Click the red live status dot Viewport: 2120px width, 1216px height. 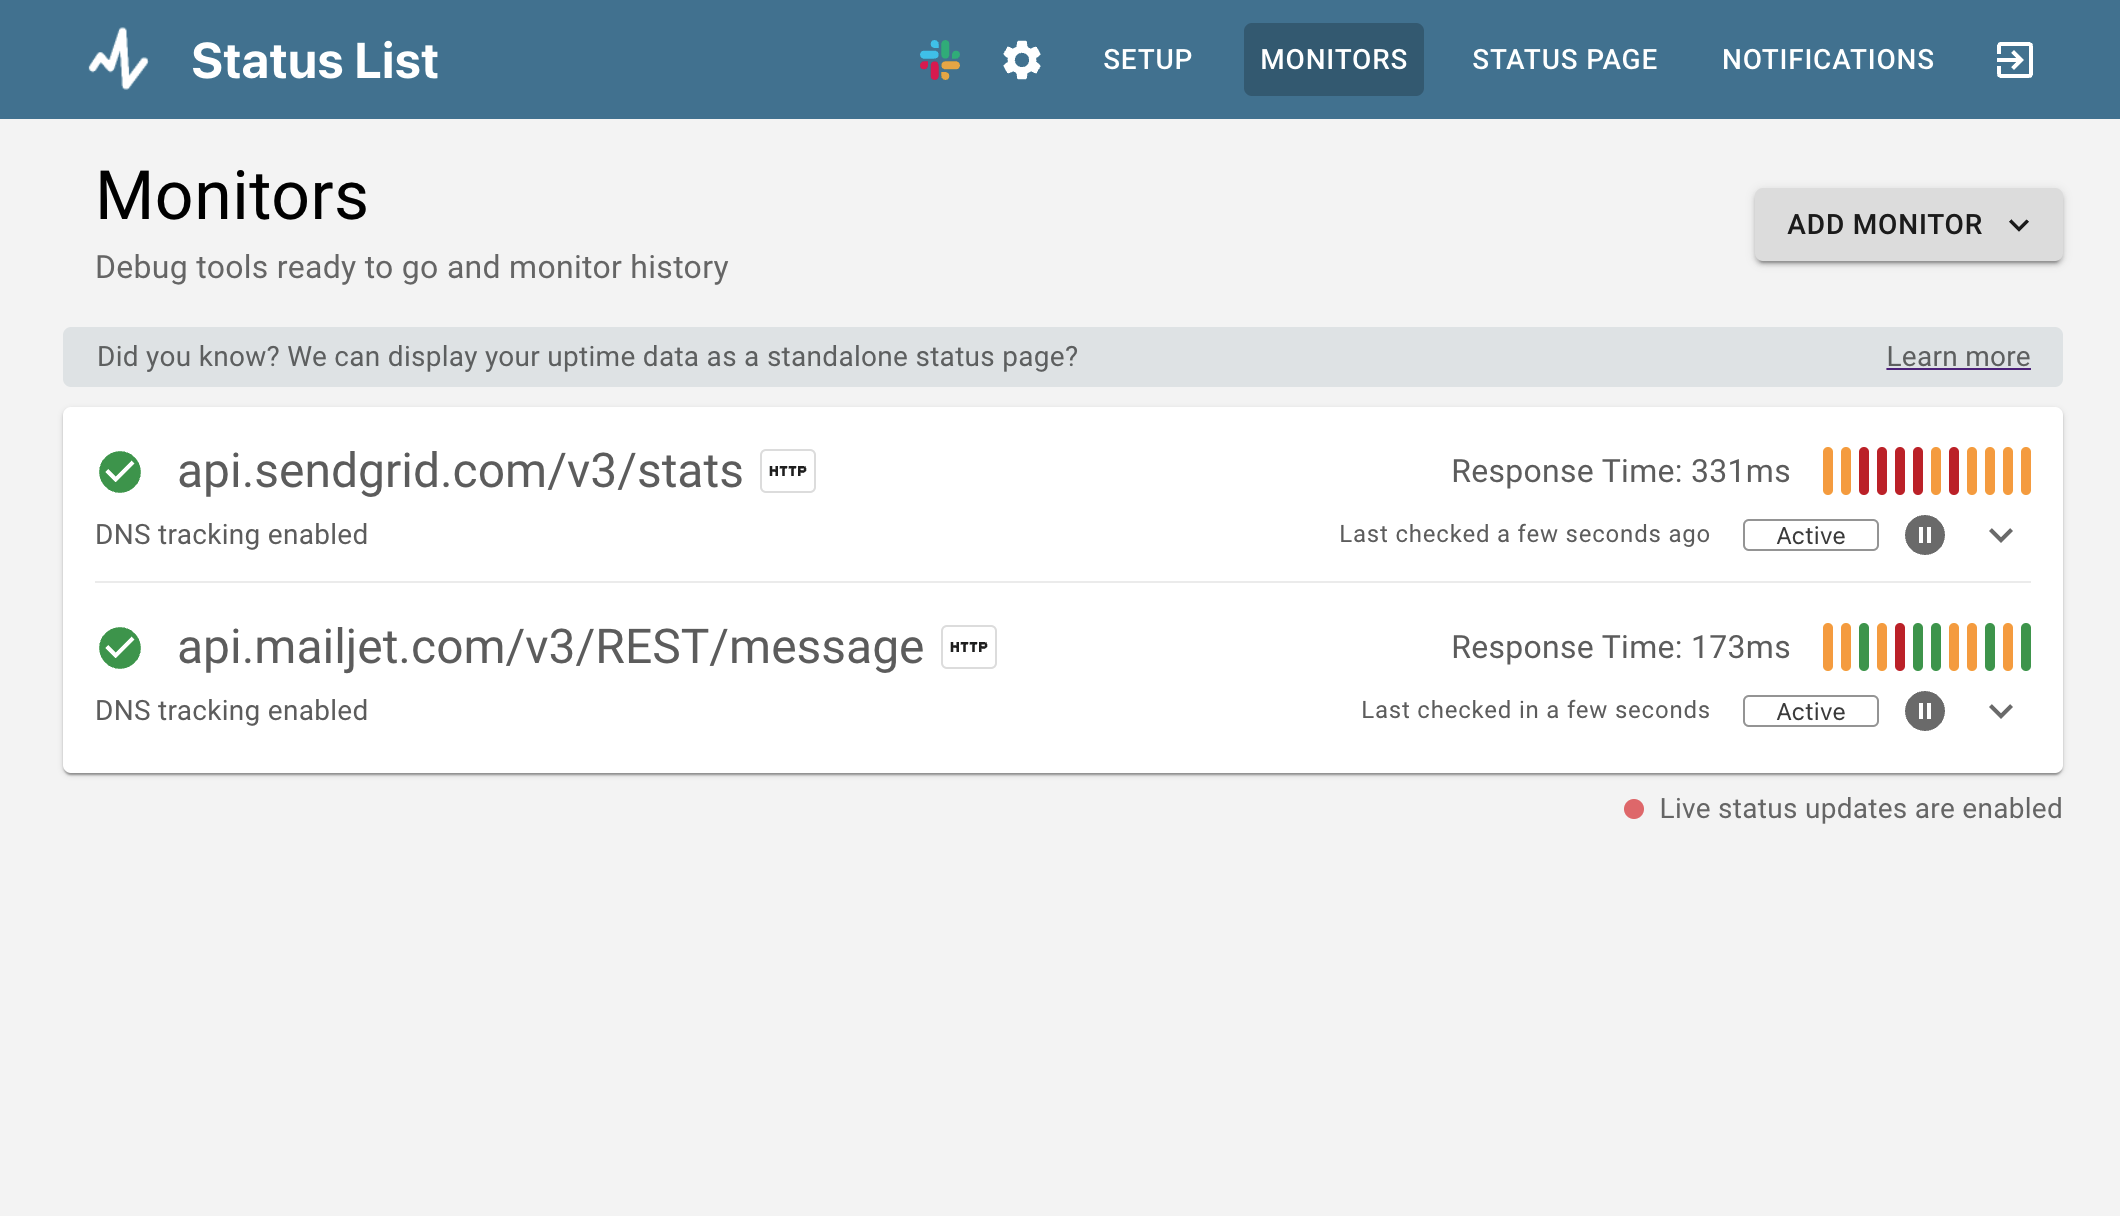click(x=1634, y=809)
